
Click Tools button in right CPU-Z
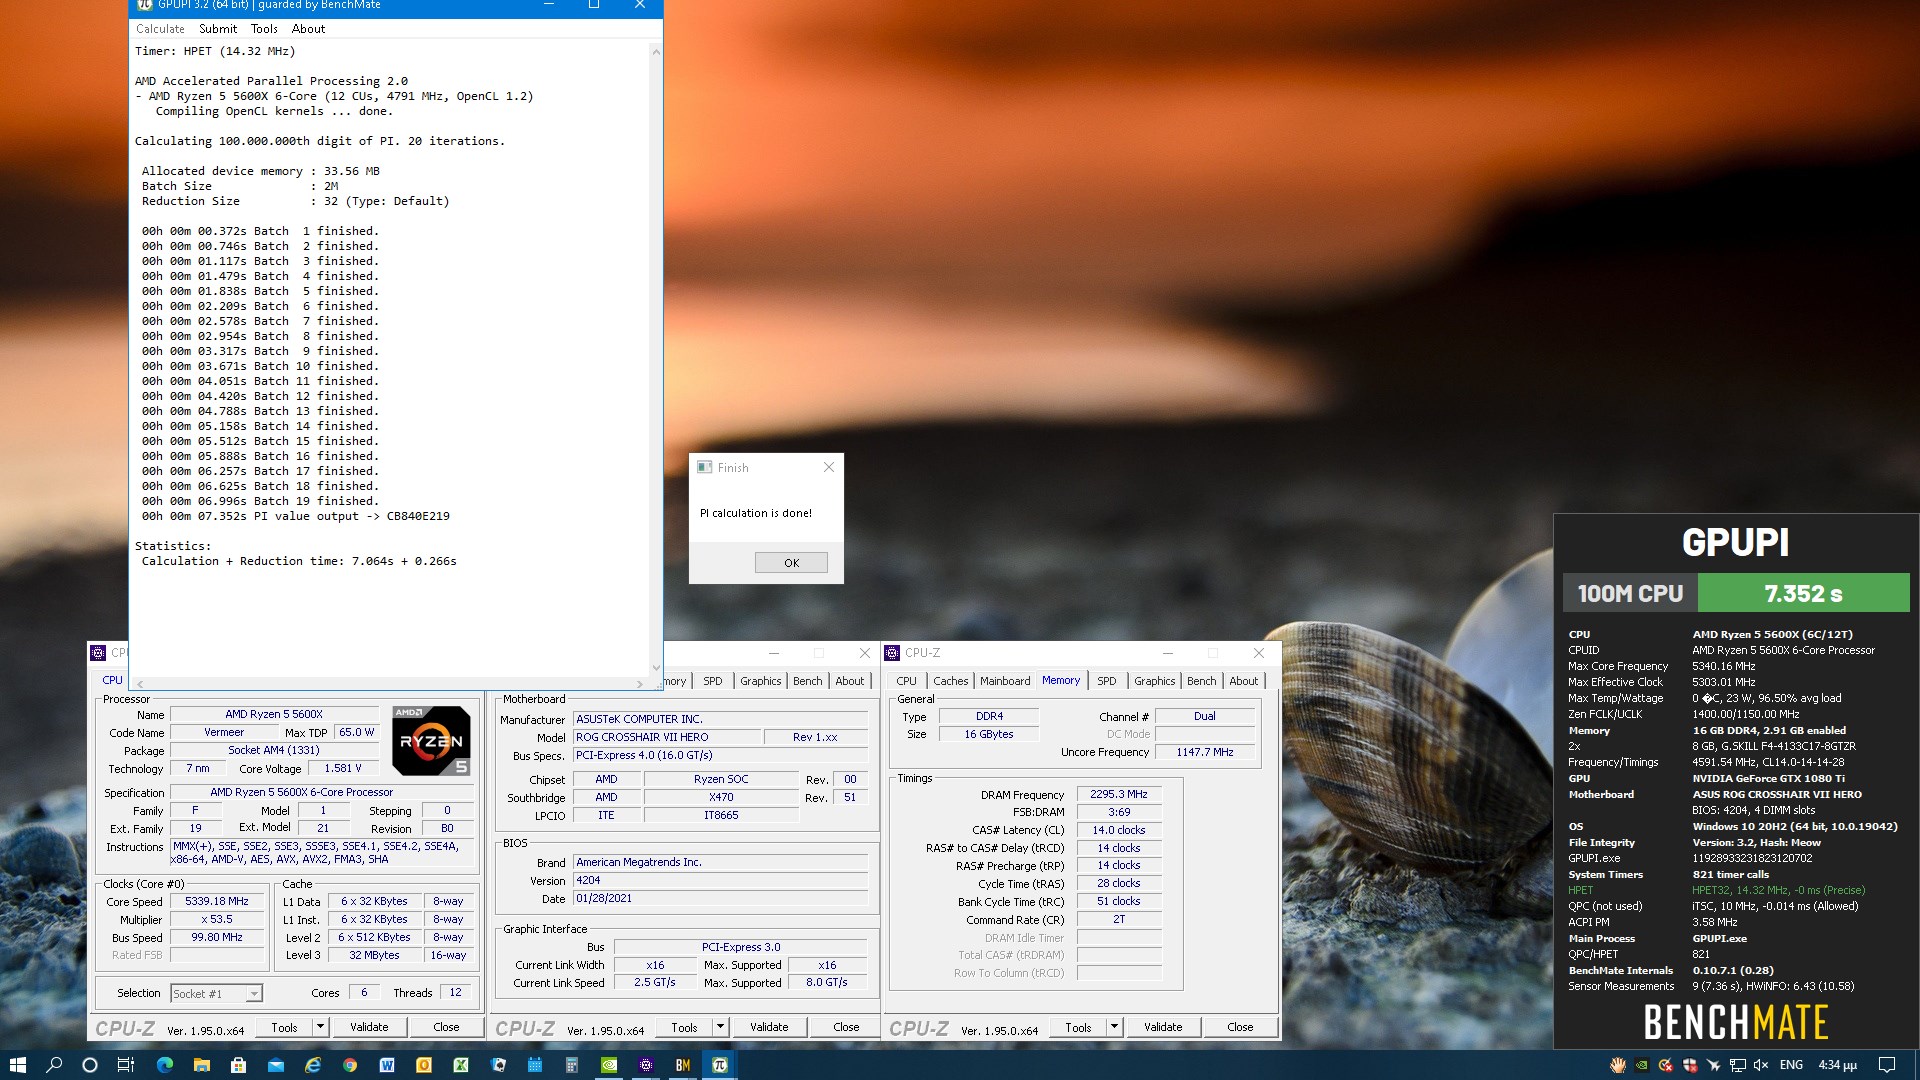coord(1078,1027)
